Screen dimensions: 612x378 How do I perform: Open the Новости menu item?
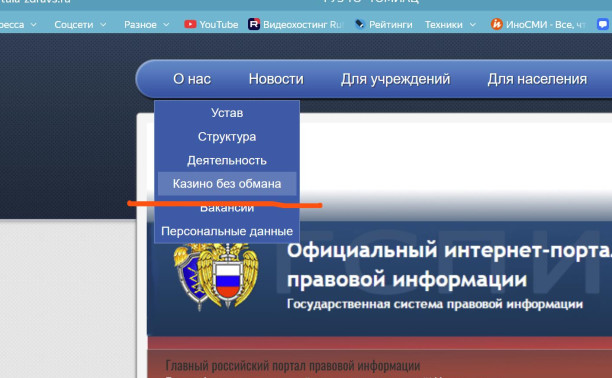[x=276, y=79]
